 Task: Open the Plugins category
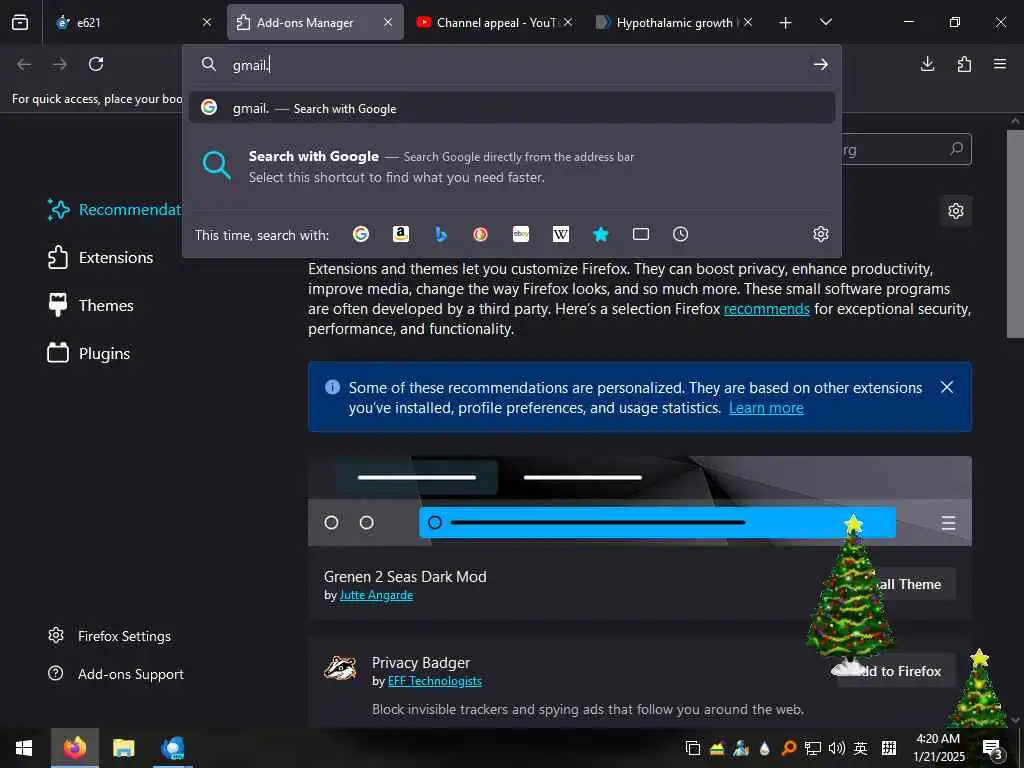[89, 353]
